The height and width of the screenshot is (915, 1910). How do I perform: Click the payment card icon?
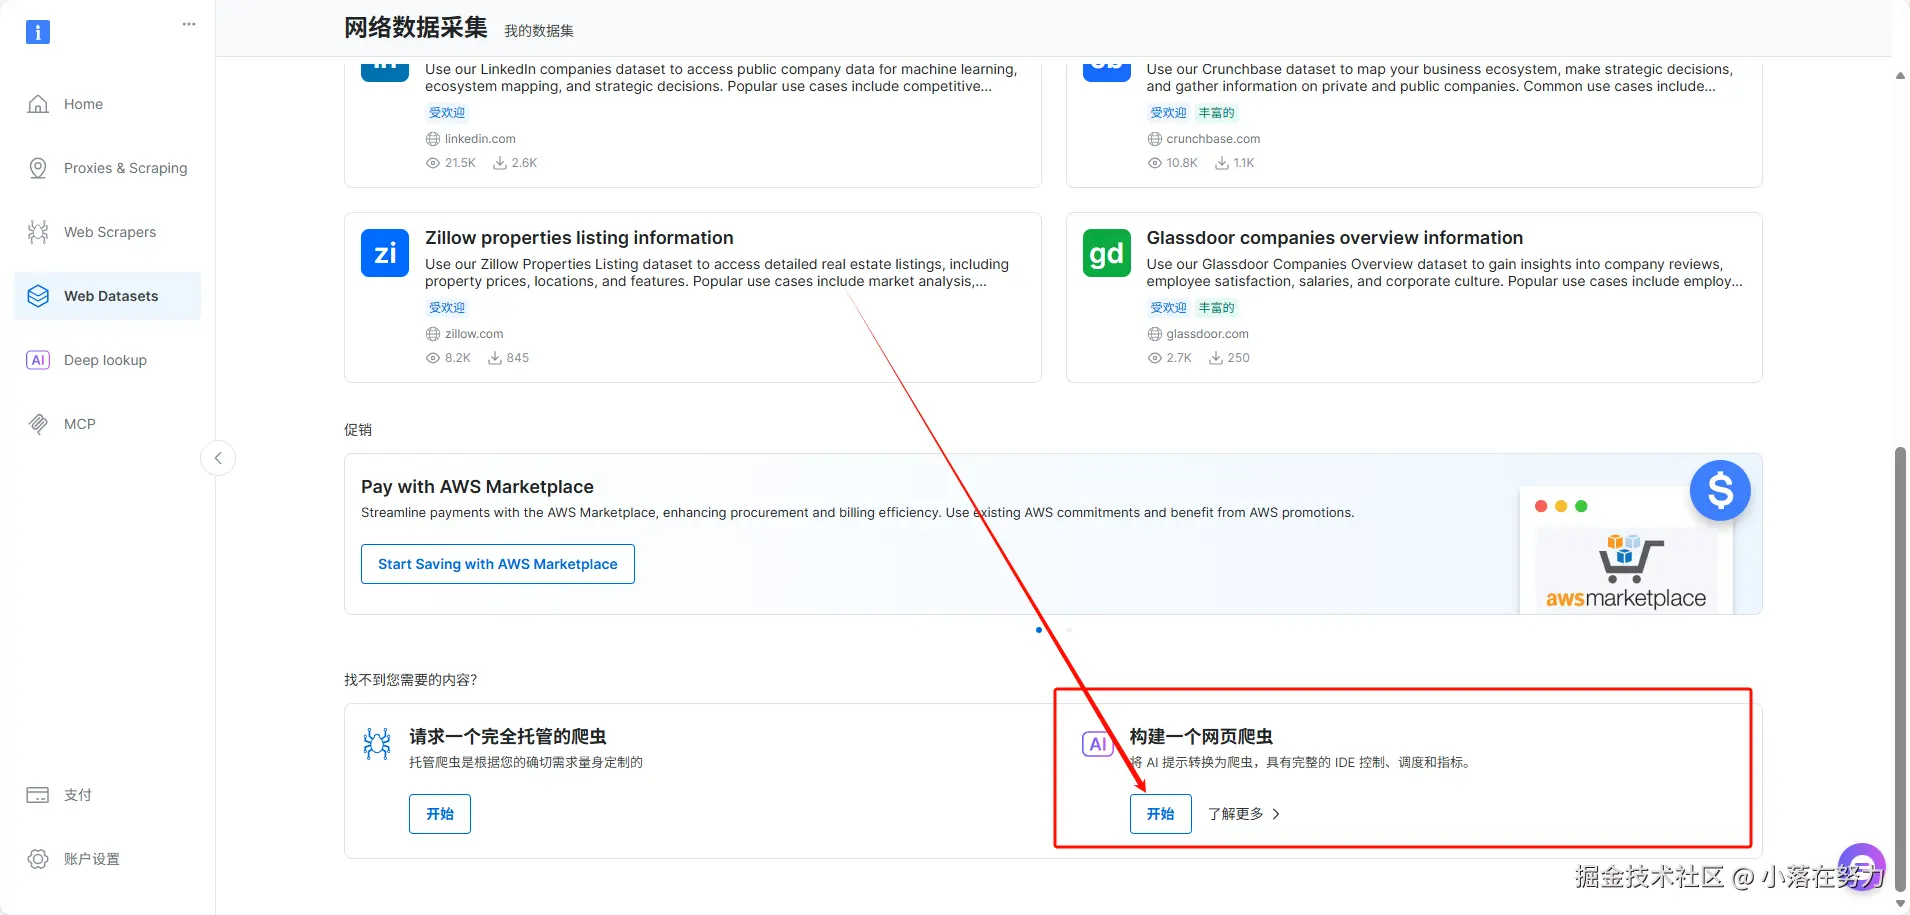(x=38, y=795)
